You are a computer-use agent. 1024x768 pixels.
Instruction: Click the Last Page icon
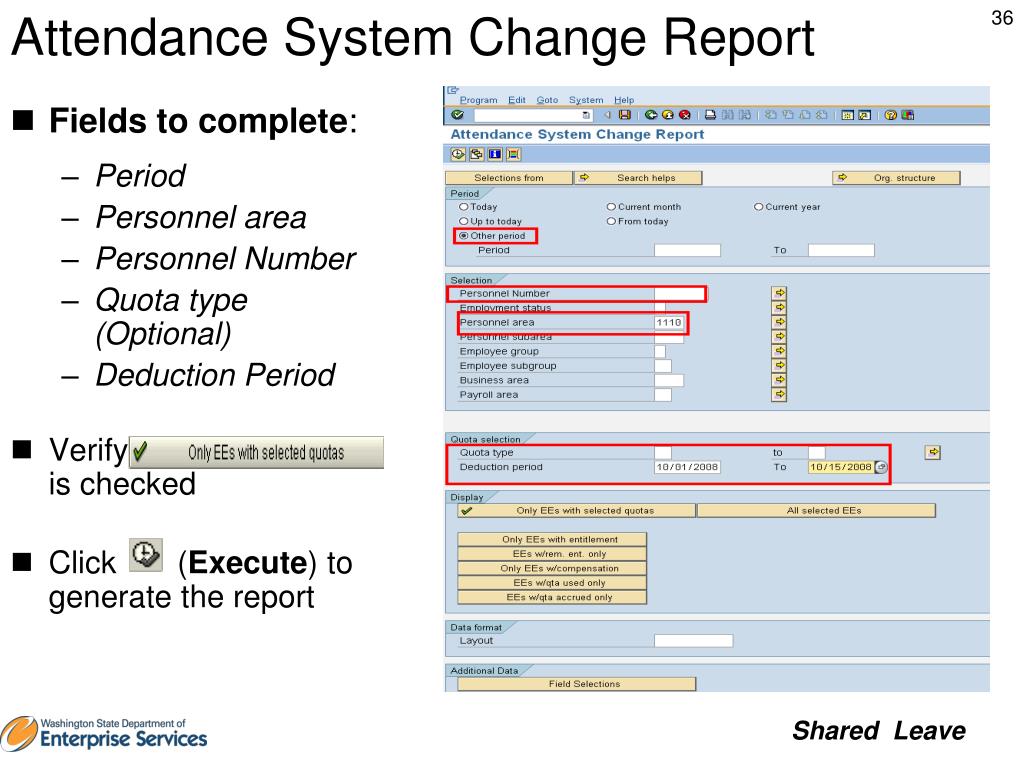[x=822, y=115]
